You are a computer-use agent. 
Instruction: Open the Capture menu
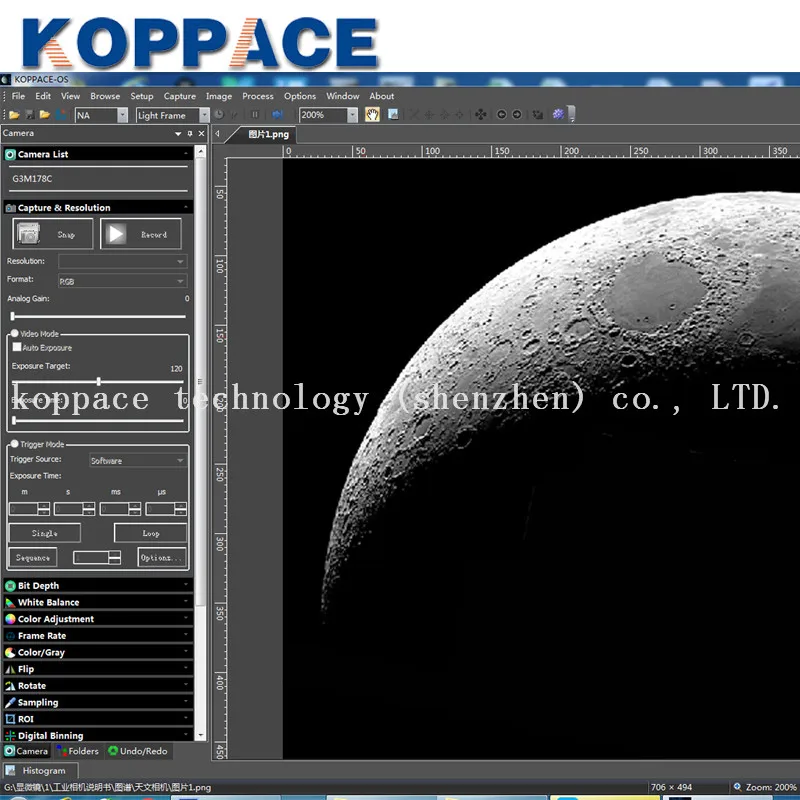point(180,96)
